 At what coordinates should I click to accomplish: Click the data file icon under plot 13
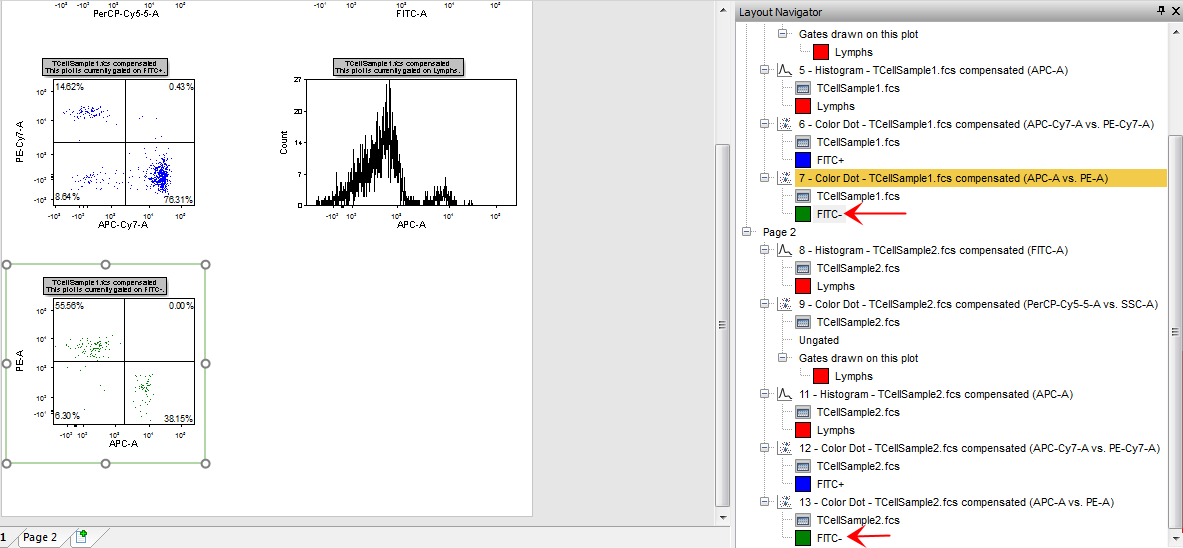coord(803,520)
